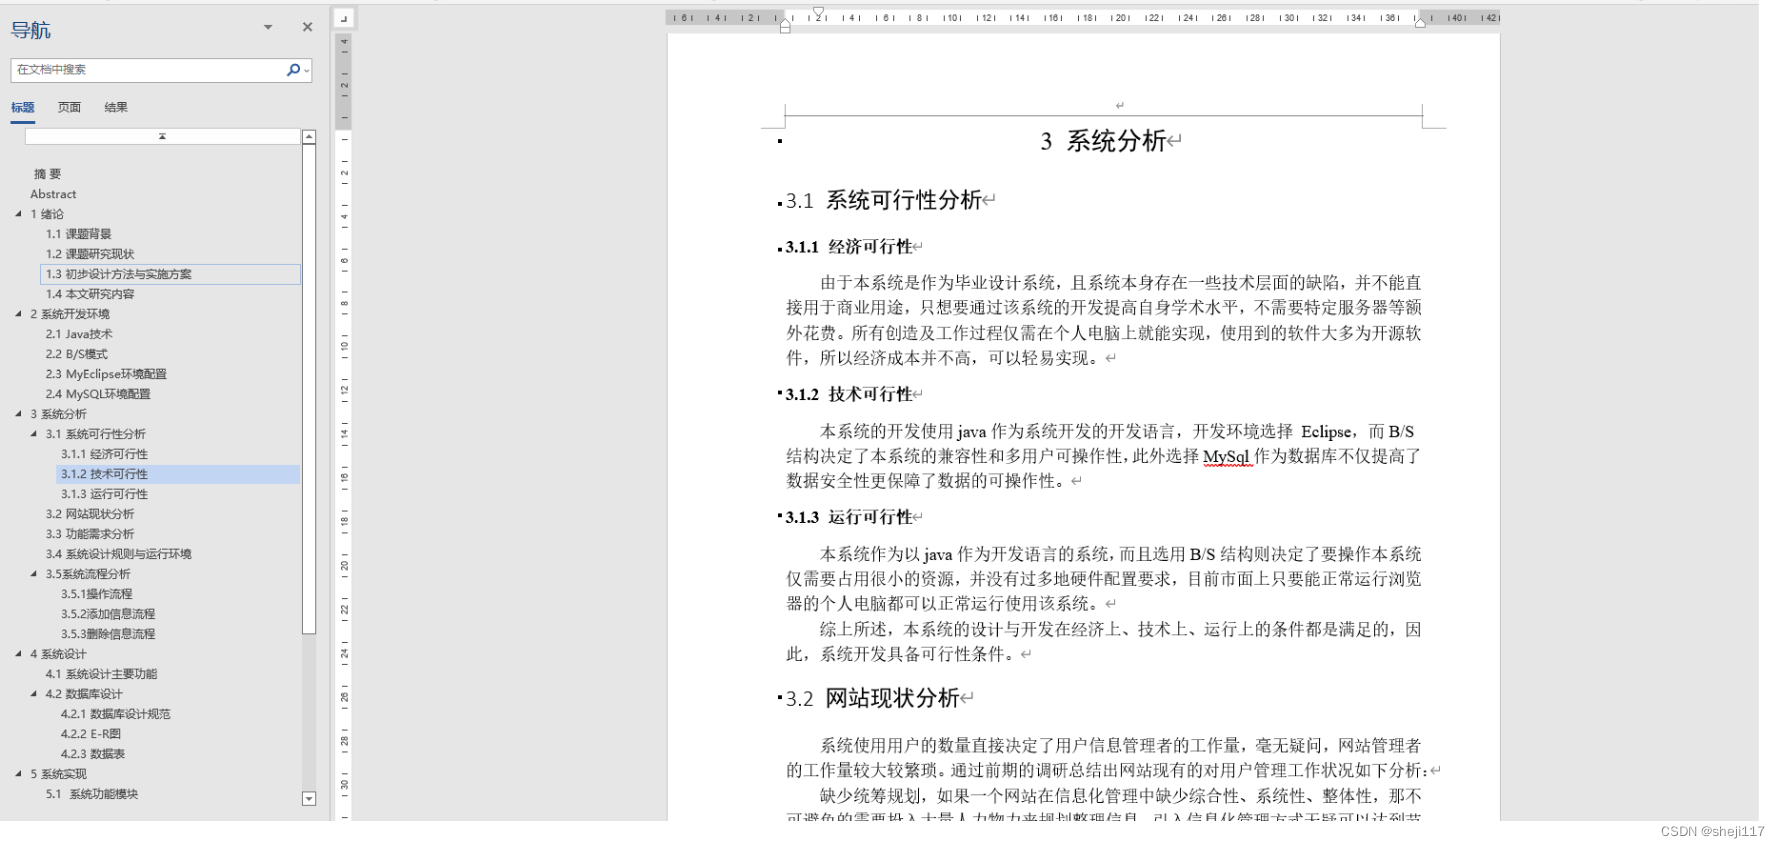
Task: Go to 3.4 系统设计规则与运行环境
Action: [x=119, y=554]
